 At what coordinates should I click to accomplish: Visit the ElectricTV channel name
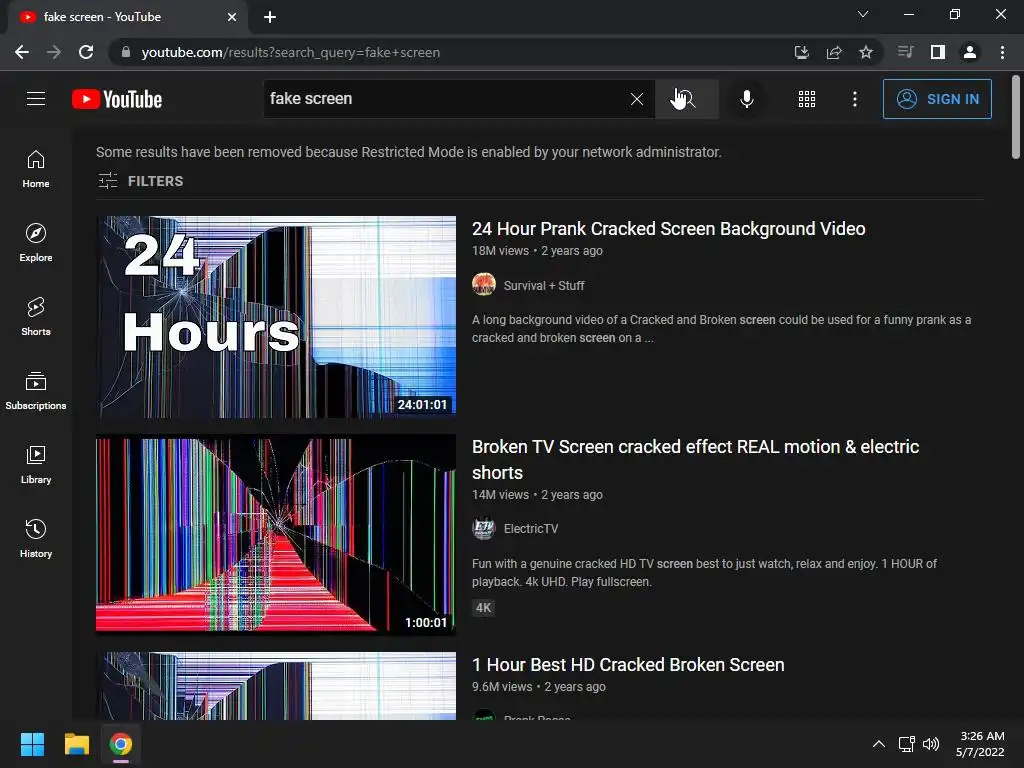(531, 528)
